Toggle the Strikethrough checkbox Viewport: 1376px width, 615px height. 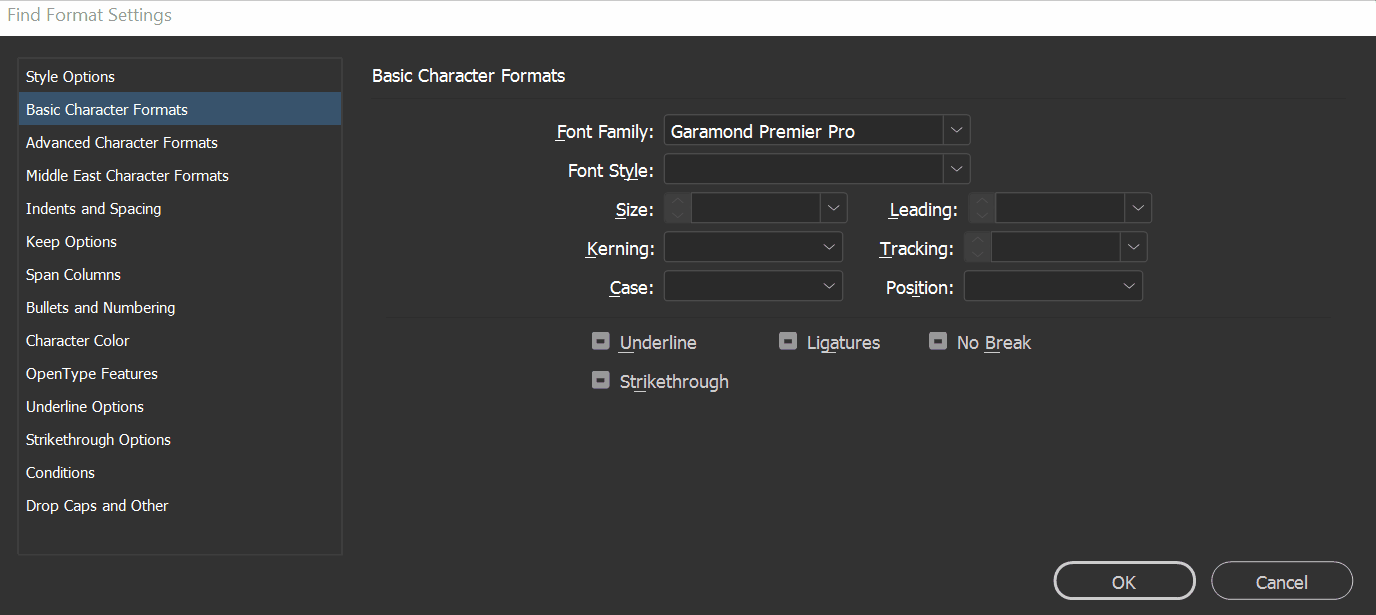coord(601,380)
